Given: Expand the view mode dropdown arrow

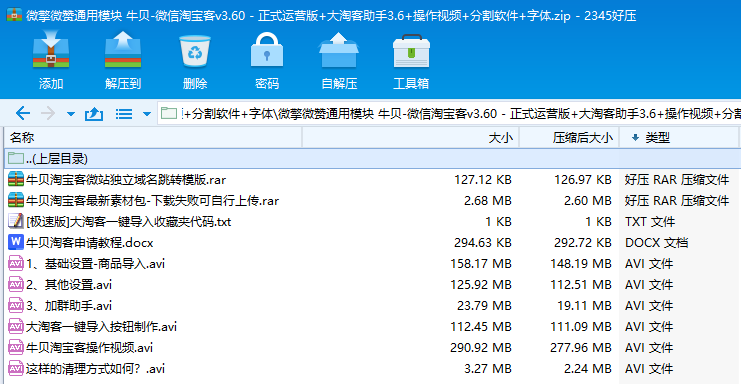Looking at the screenshot, I should [x=146, y=114].
